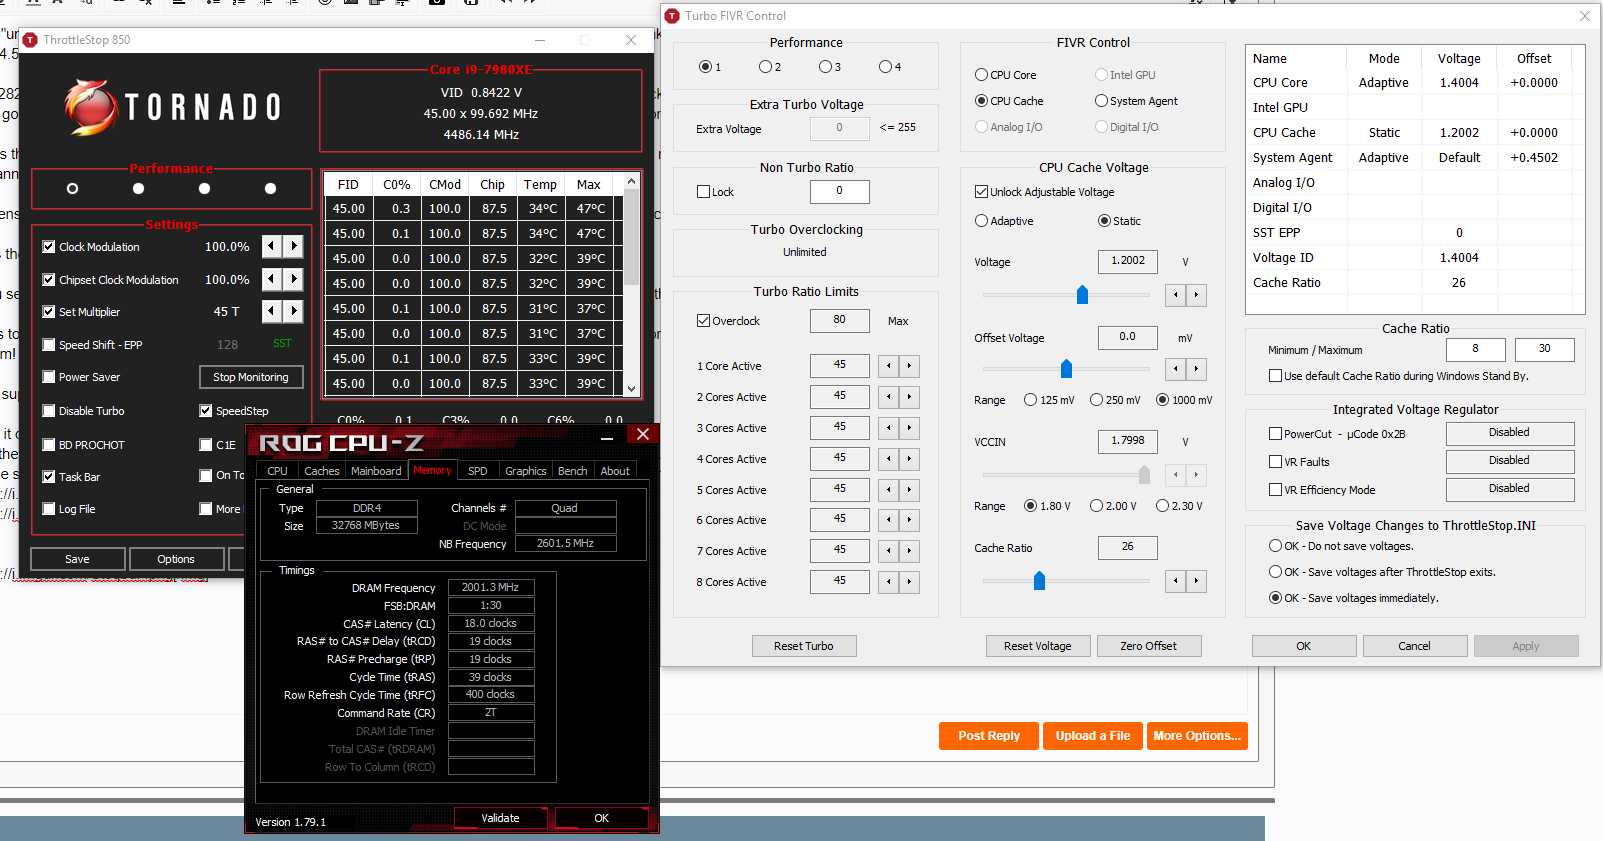Select System Agent in FIVR Control
This screenshot has width=1603, height=841.
point(1101,101)
